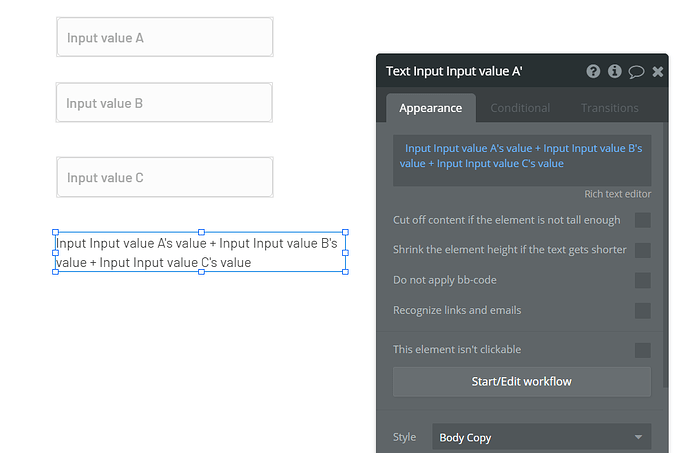Switch to the Appearance tab

[430, 108]
